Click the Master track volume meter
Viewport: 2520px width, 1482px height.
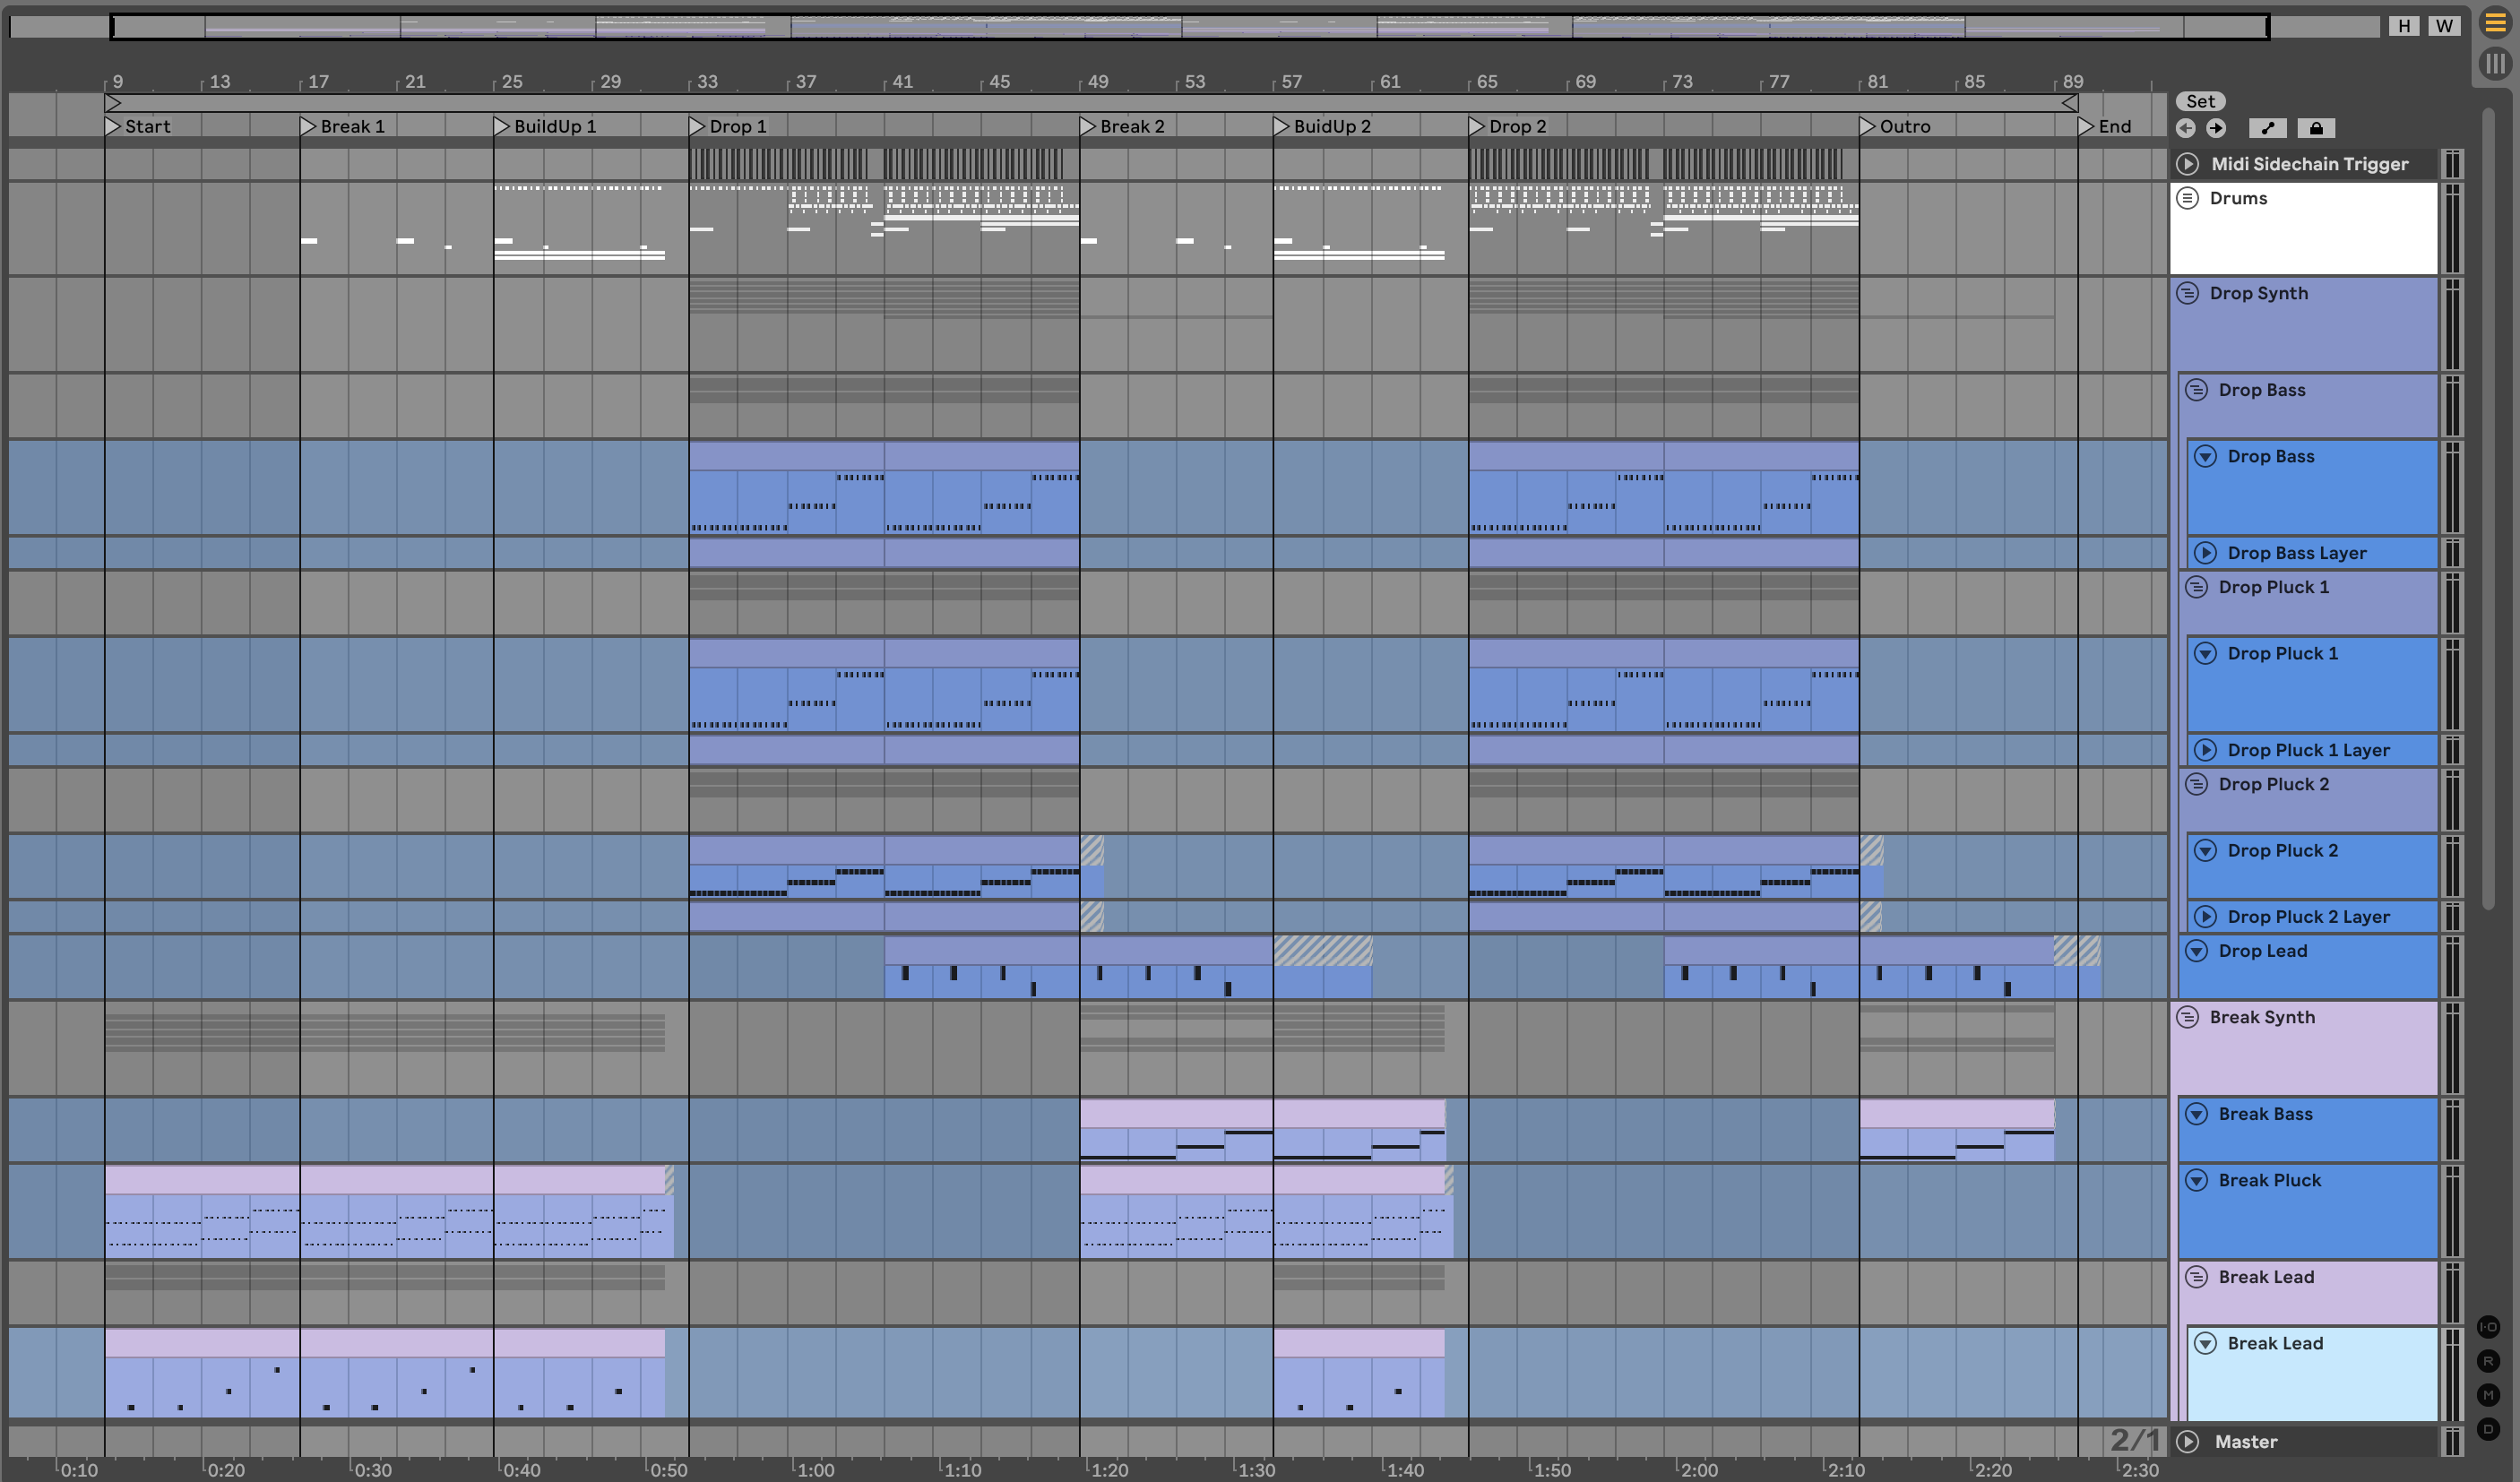tap(2452, 1441)
